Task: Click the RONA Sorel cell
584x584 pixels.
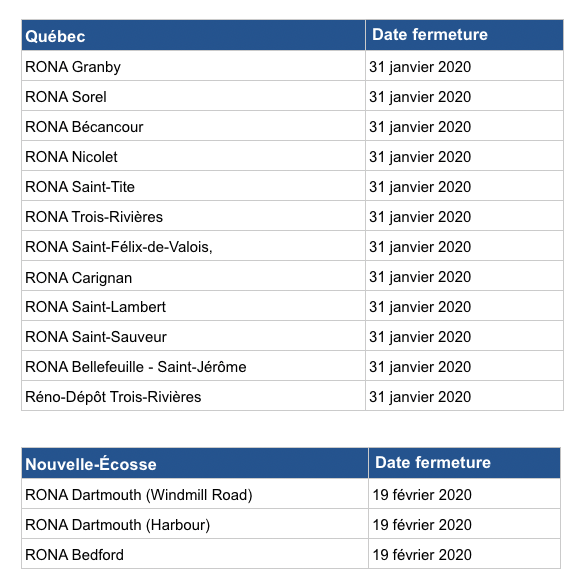Action: pyautogui.click(x=193, y=96)
